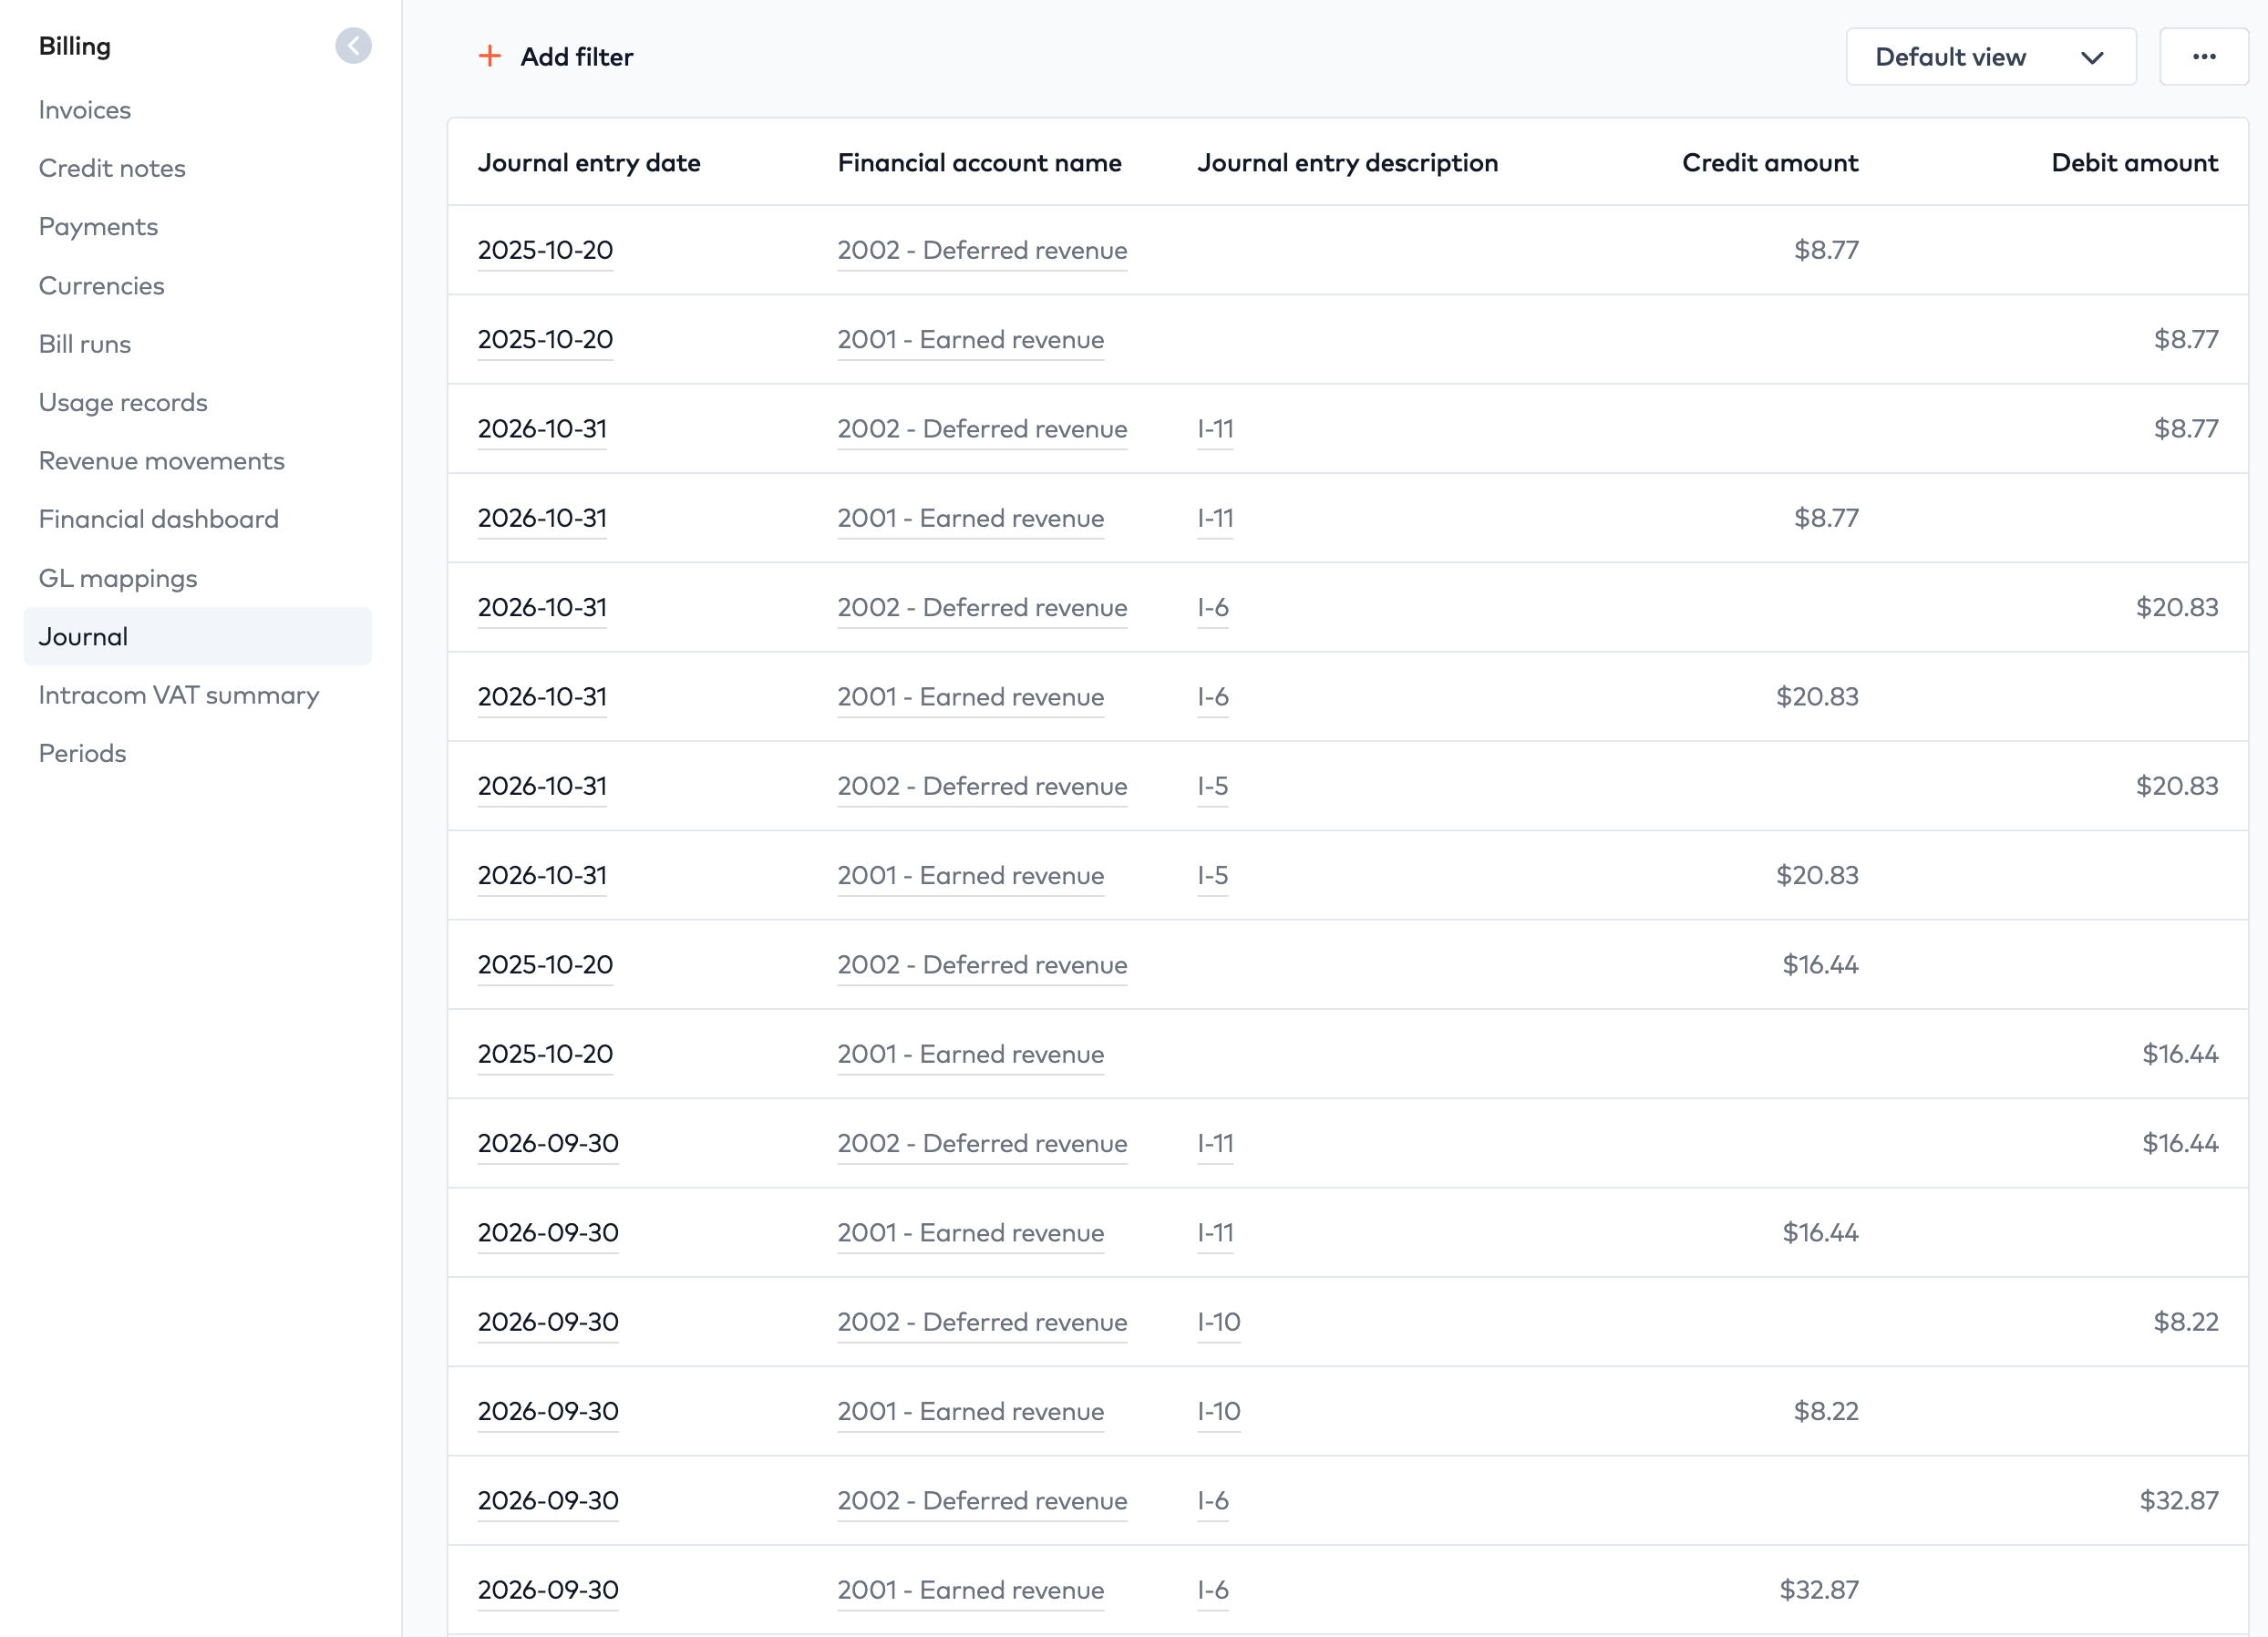This screenshot has width=2268, height=1637.
Task: Open the Financial dashboard
Action: point(158,519)
